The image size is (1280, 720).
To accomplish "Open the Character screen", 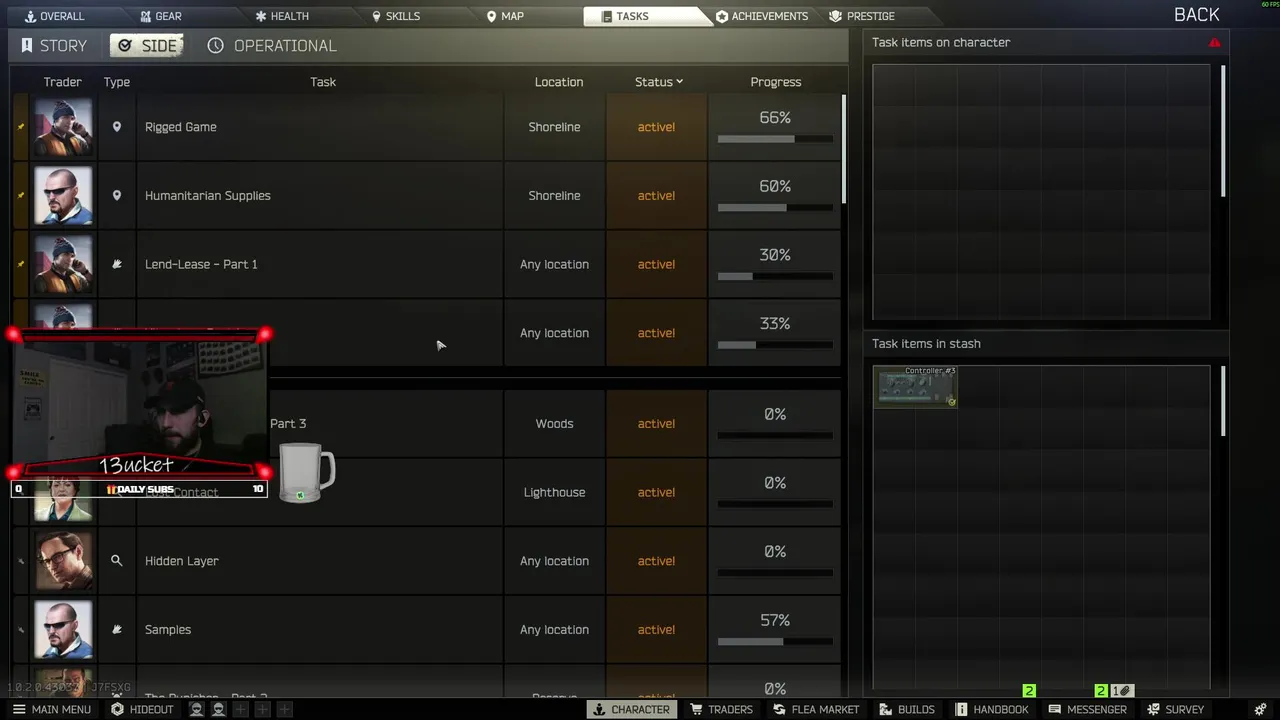I will point(631,709).
